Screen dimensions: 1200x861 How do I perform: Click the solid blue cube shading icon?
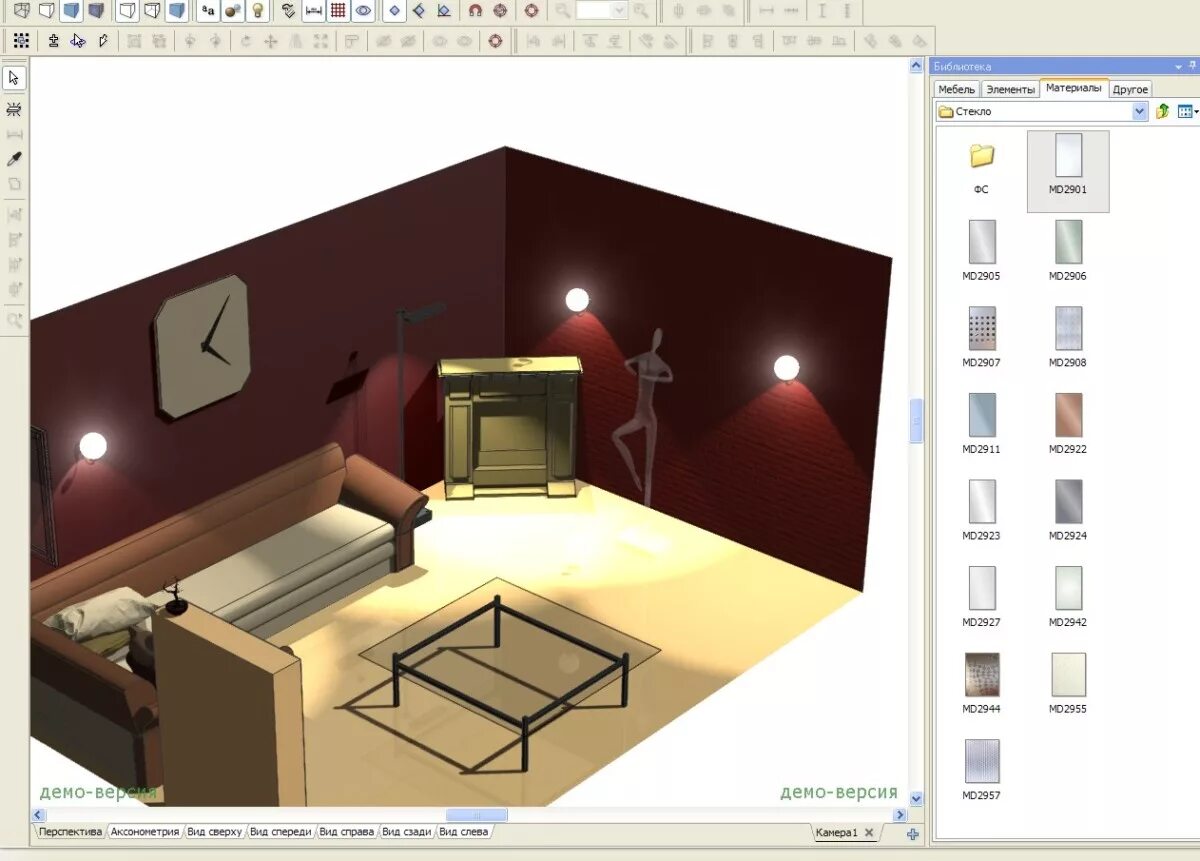pos(71,11)
